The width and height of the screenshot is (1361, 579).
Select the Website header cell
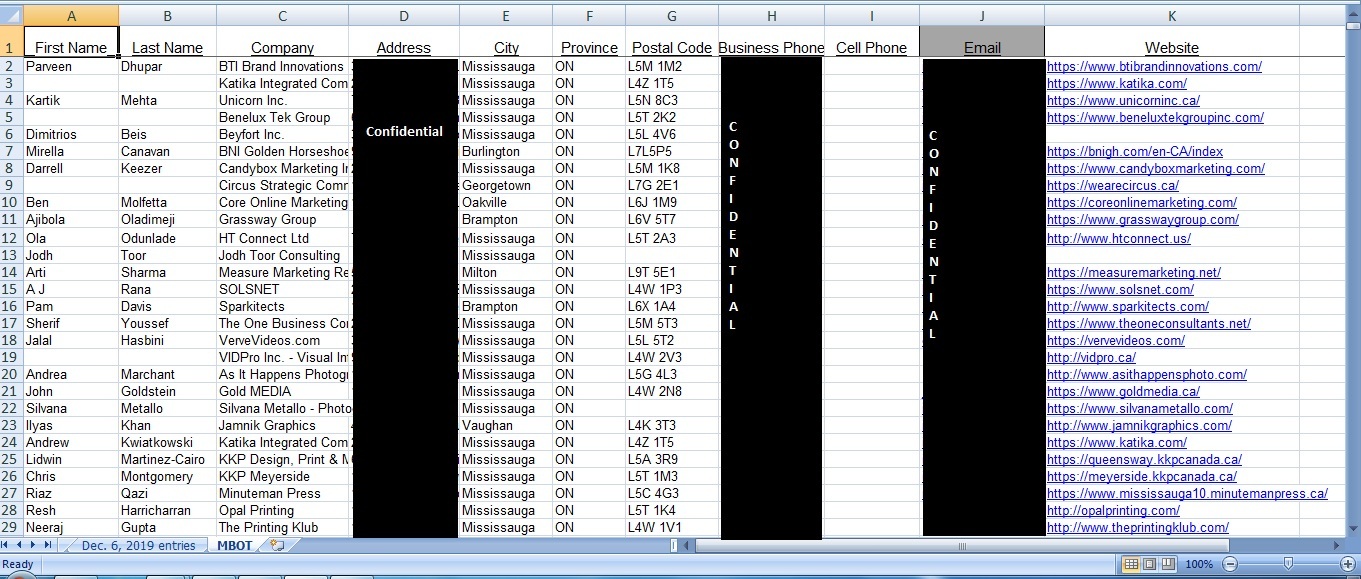[x=1172, y=42]
